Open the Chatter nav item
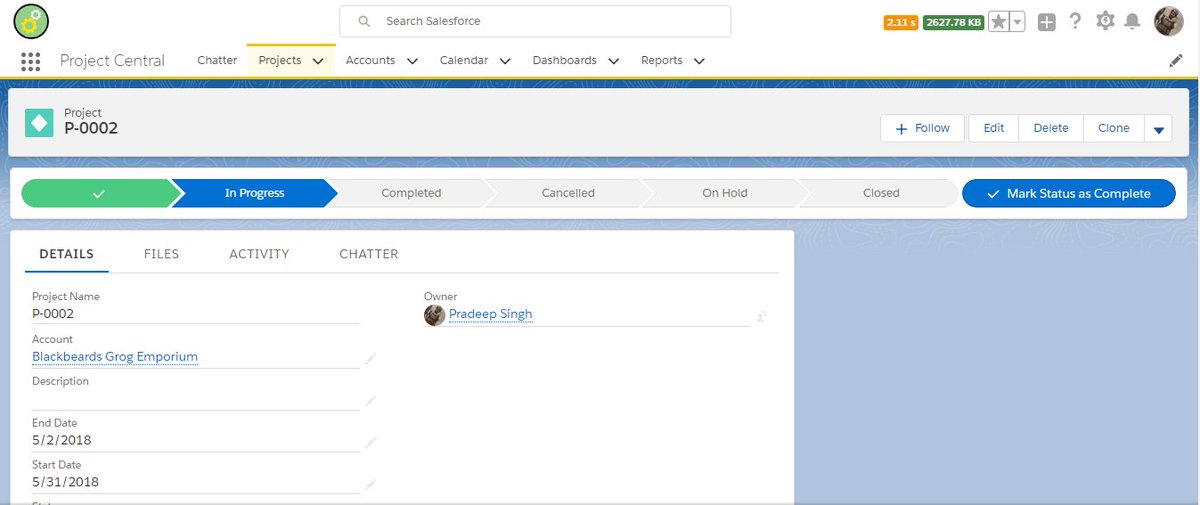 (x=217, y=60)
